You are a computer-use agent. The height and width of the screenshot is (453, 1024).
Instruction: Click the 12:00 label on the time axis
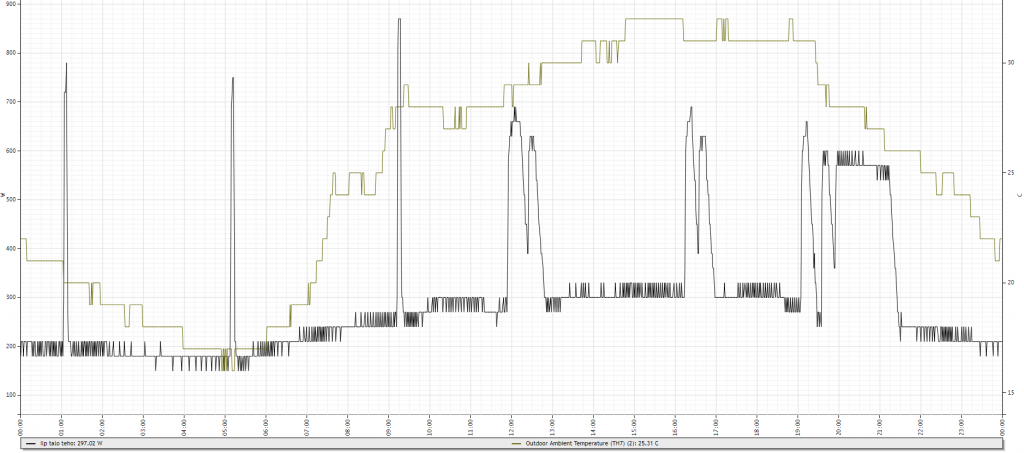coord(511,426)
